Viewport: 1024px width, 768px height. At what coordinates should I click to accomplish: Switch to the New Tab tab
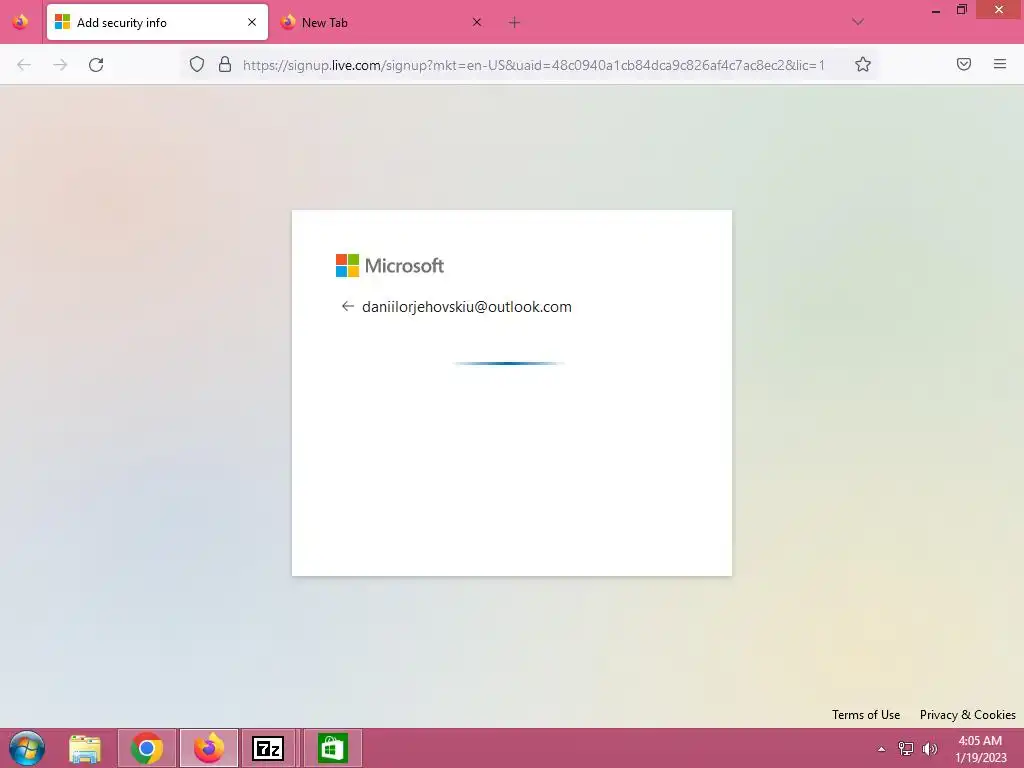pos(382,22)
